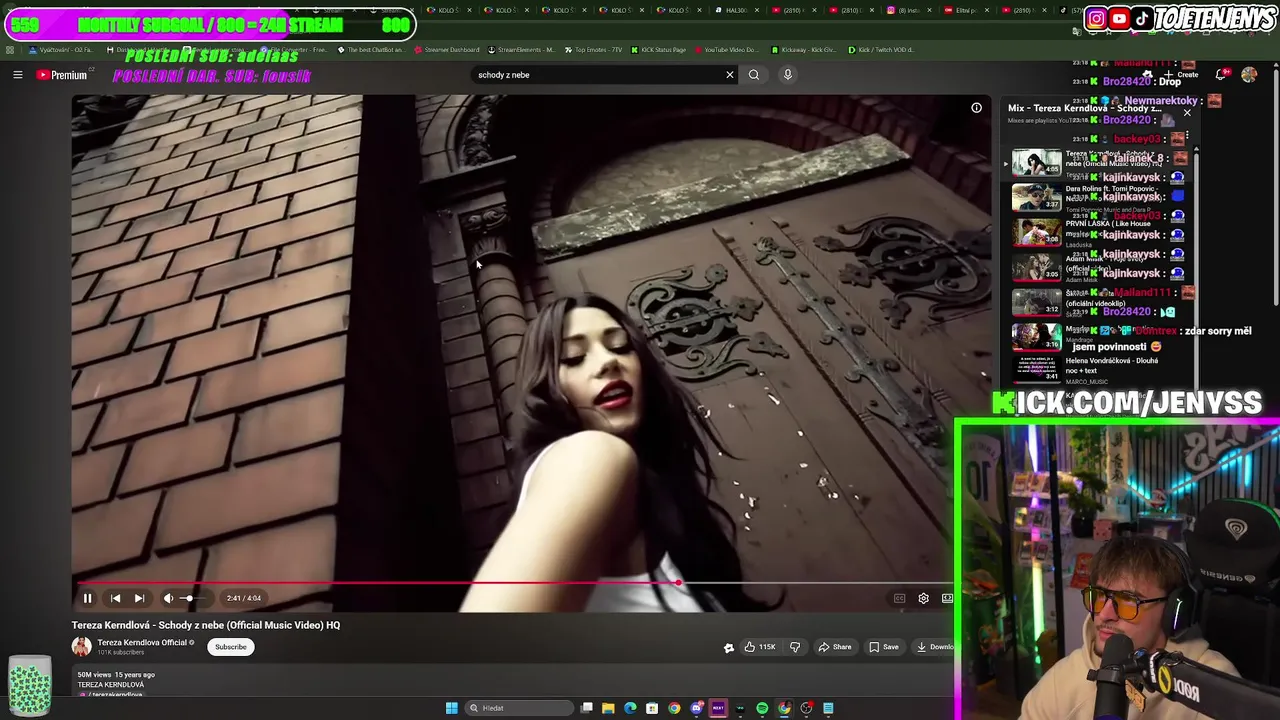This screenshot has width=1280, height=720.
Task: Open YouTube hamburger guide menu
Action: 17,75
